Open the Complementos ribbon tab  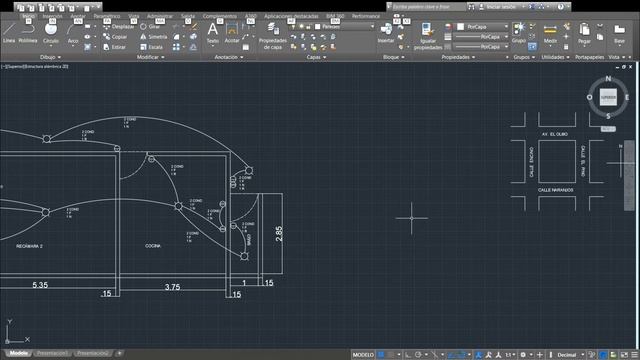(x=220, y=16)
